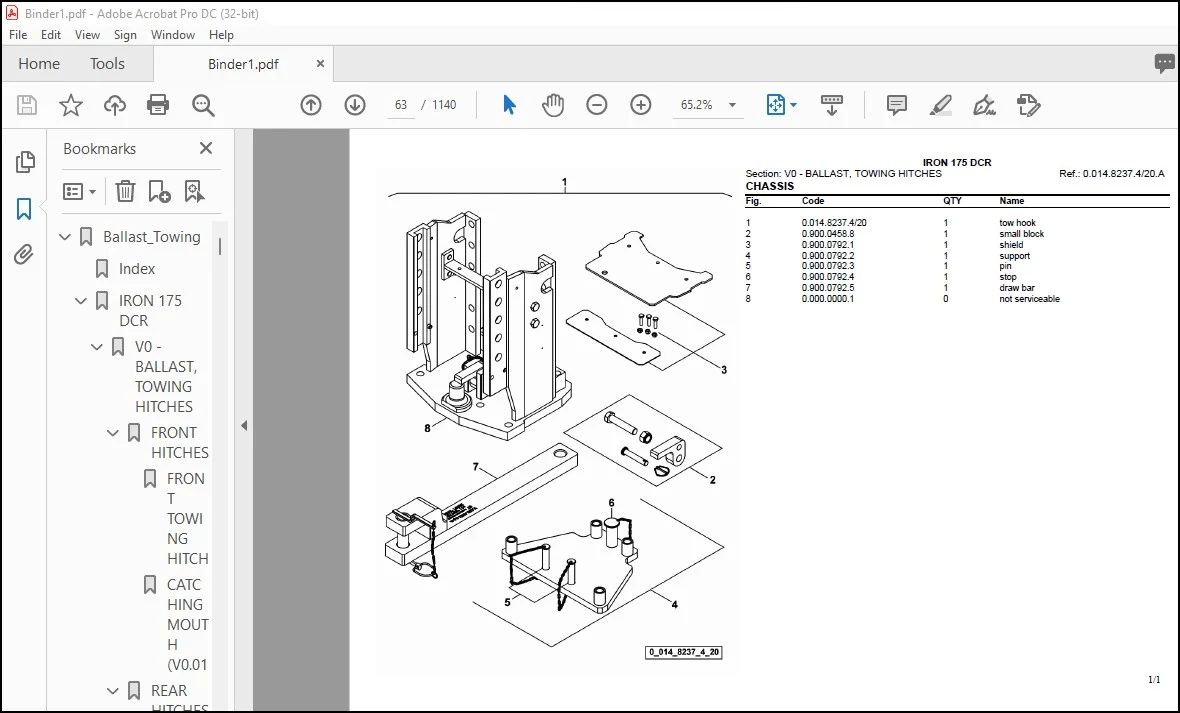Open the View menu
This screenshot has width=1180, height=713.
pos(87,35)
